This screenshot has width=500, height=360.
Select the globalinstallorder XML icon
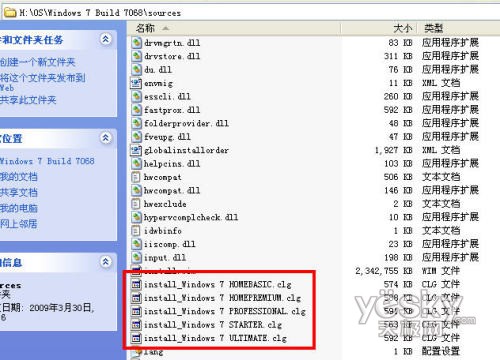pyautogui.click(x=136, y=150)
